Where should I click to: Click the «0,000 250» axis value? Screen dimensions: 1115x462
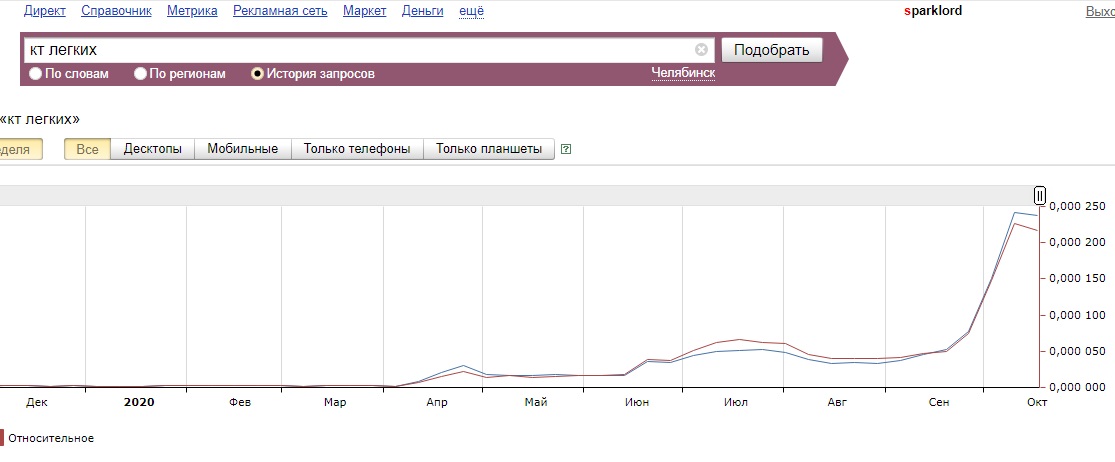[1077, 206]
